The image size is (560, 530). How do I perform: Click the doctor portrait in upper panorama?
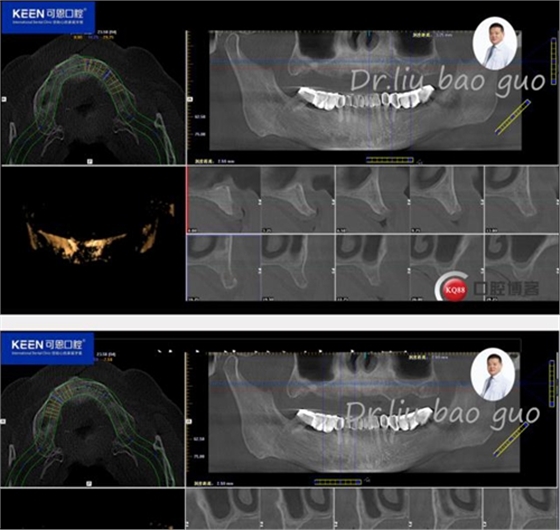click(x=494, y=44)
